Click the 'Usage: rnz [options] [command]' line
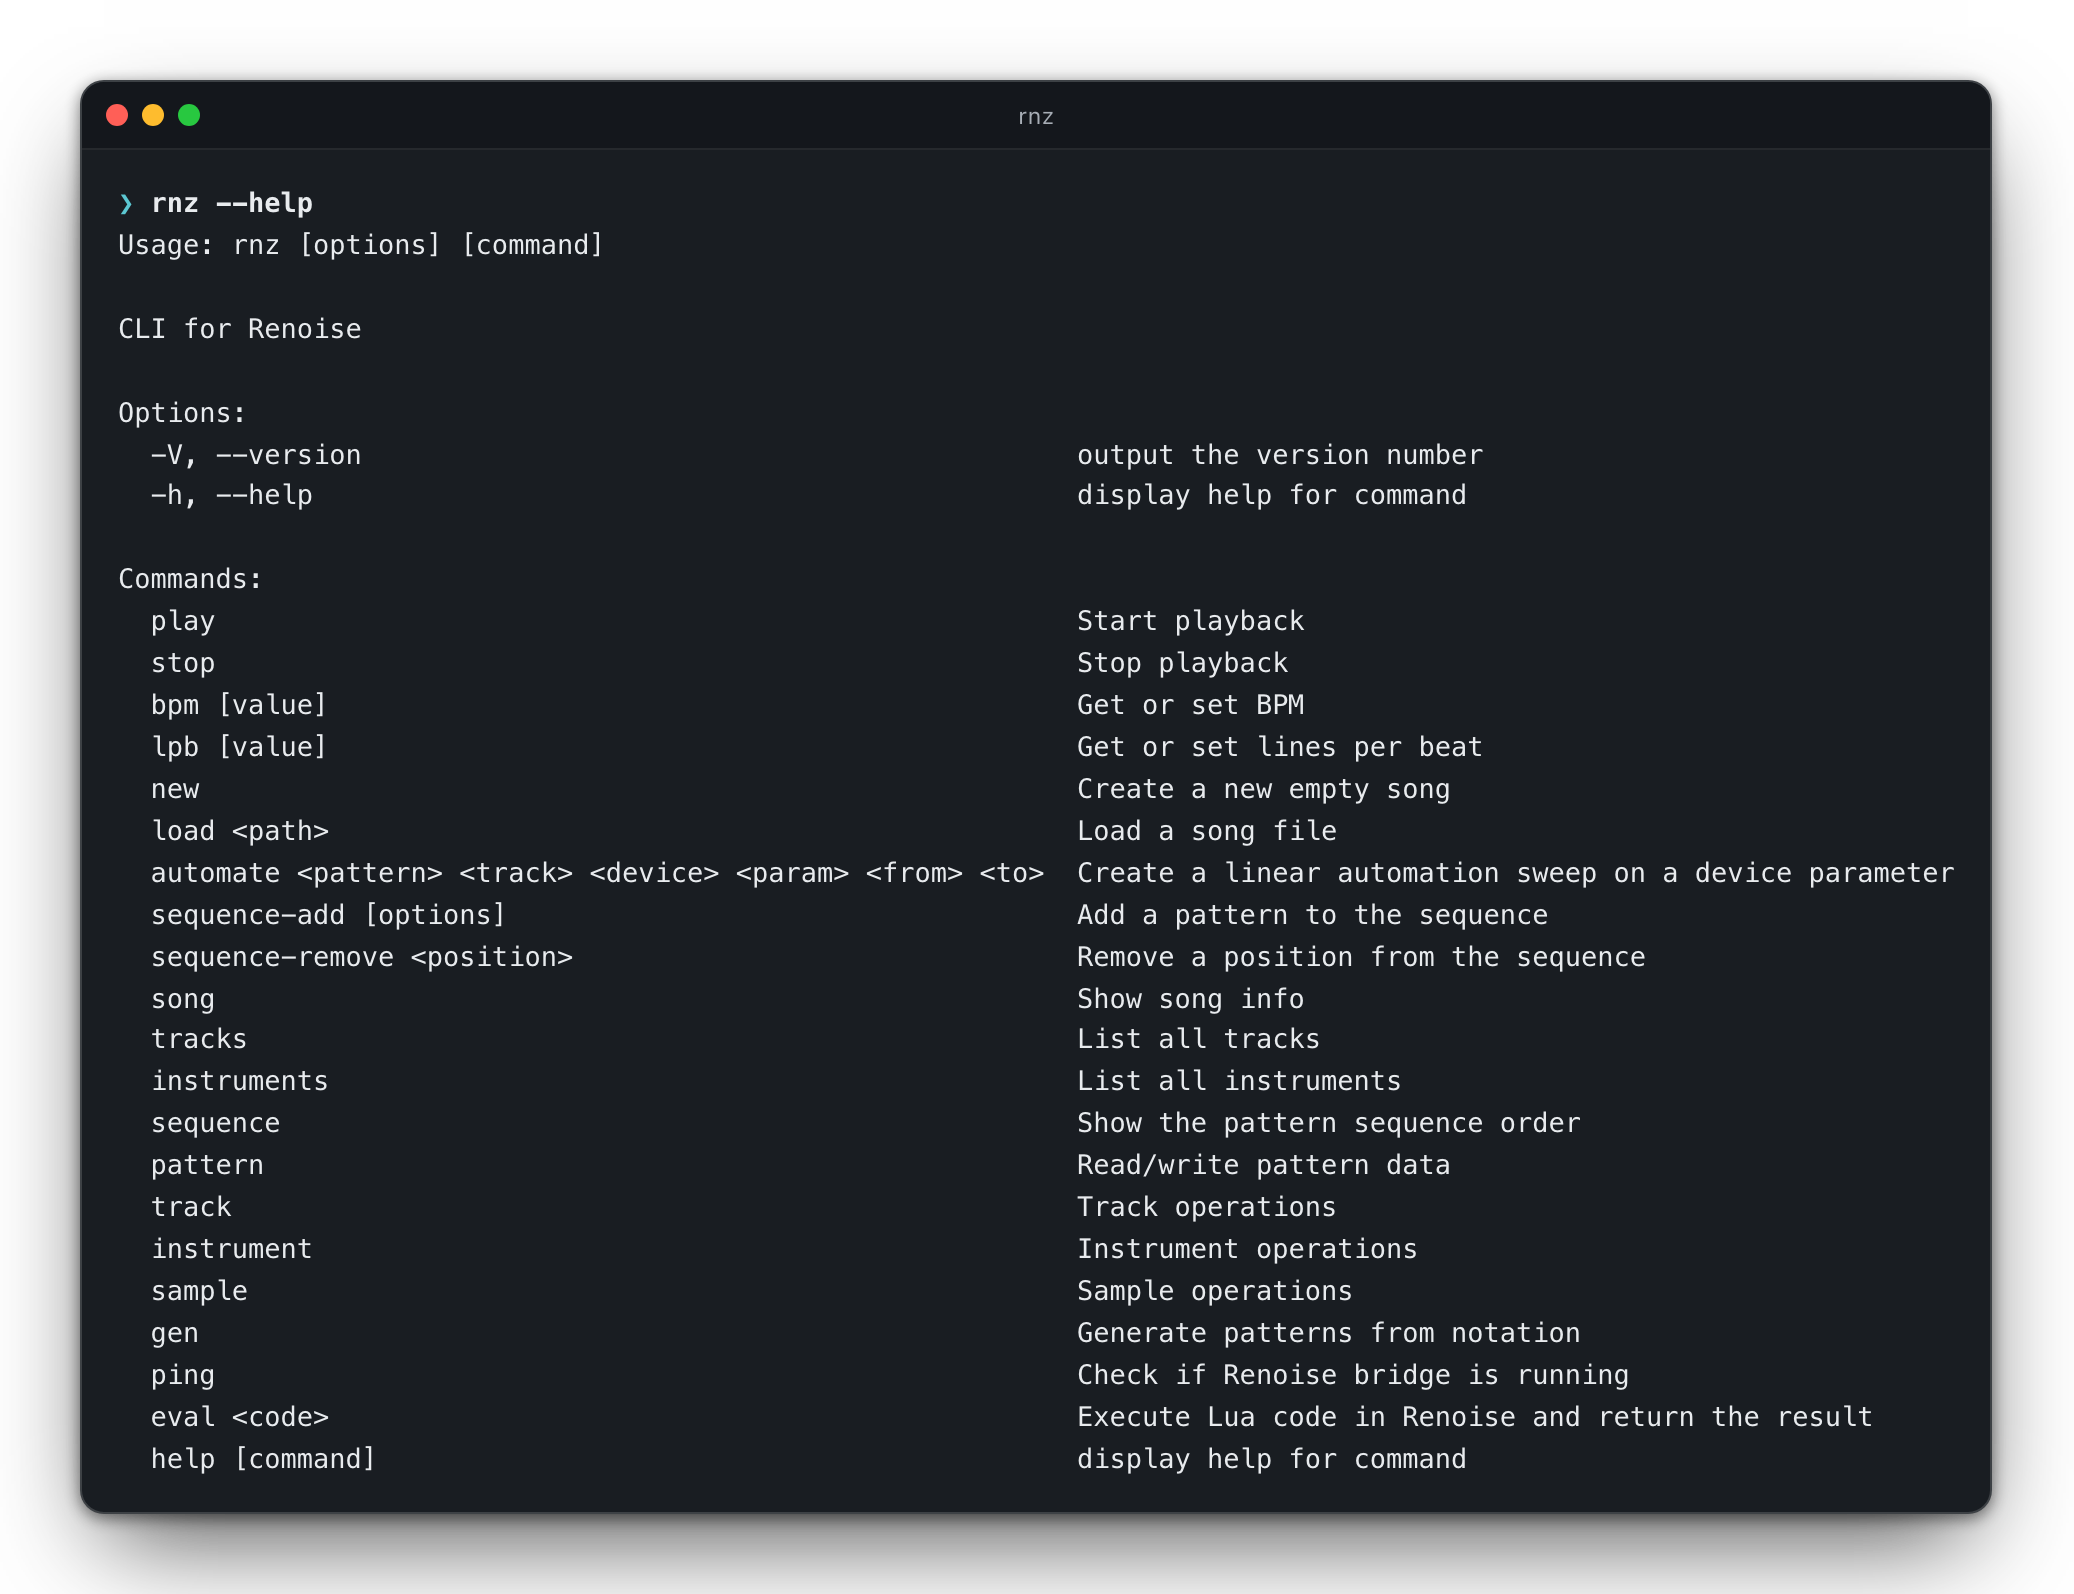 pyautogui.click(x=361, y=245)
